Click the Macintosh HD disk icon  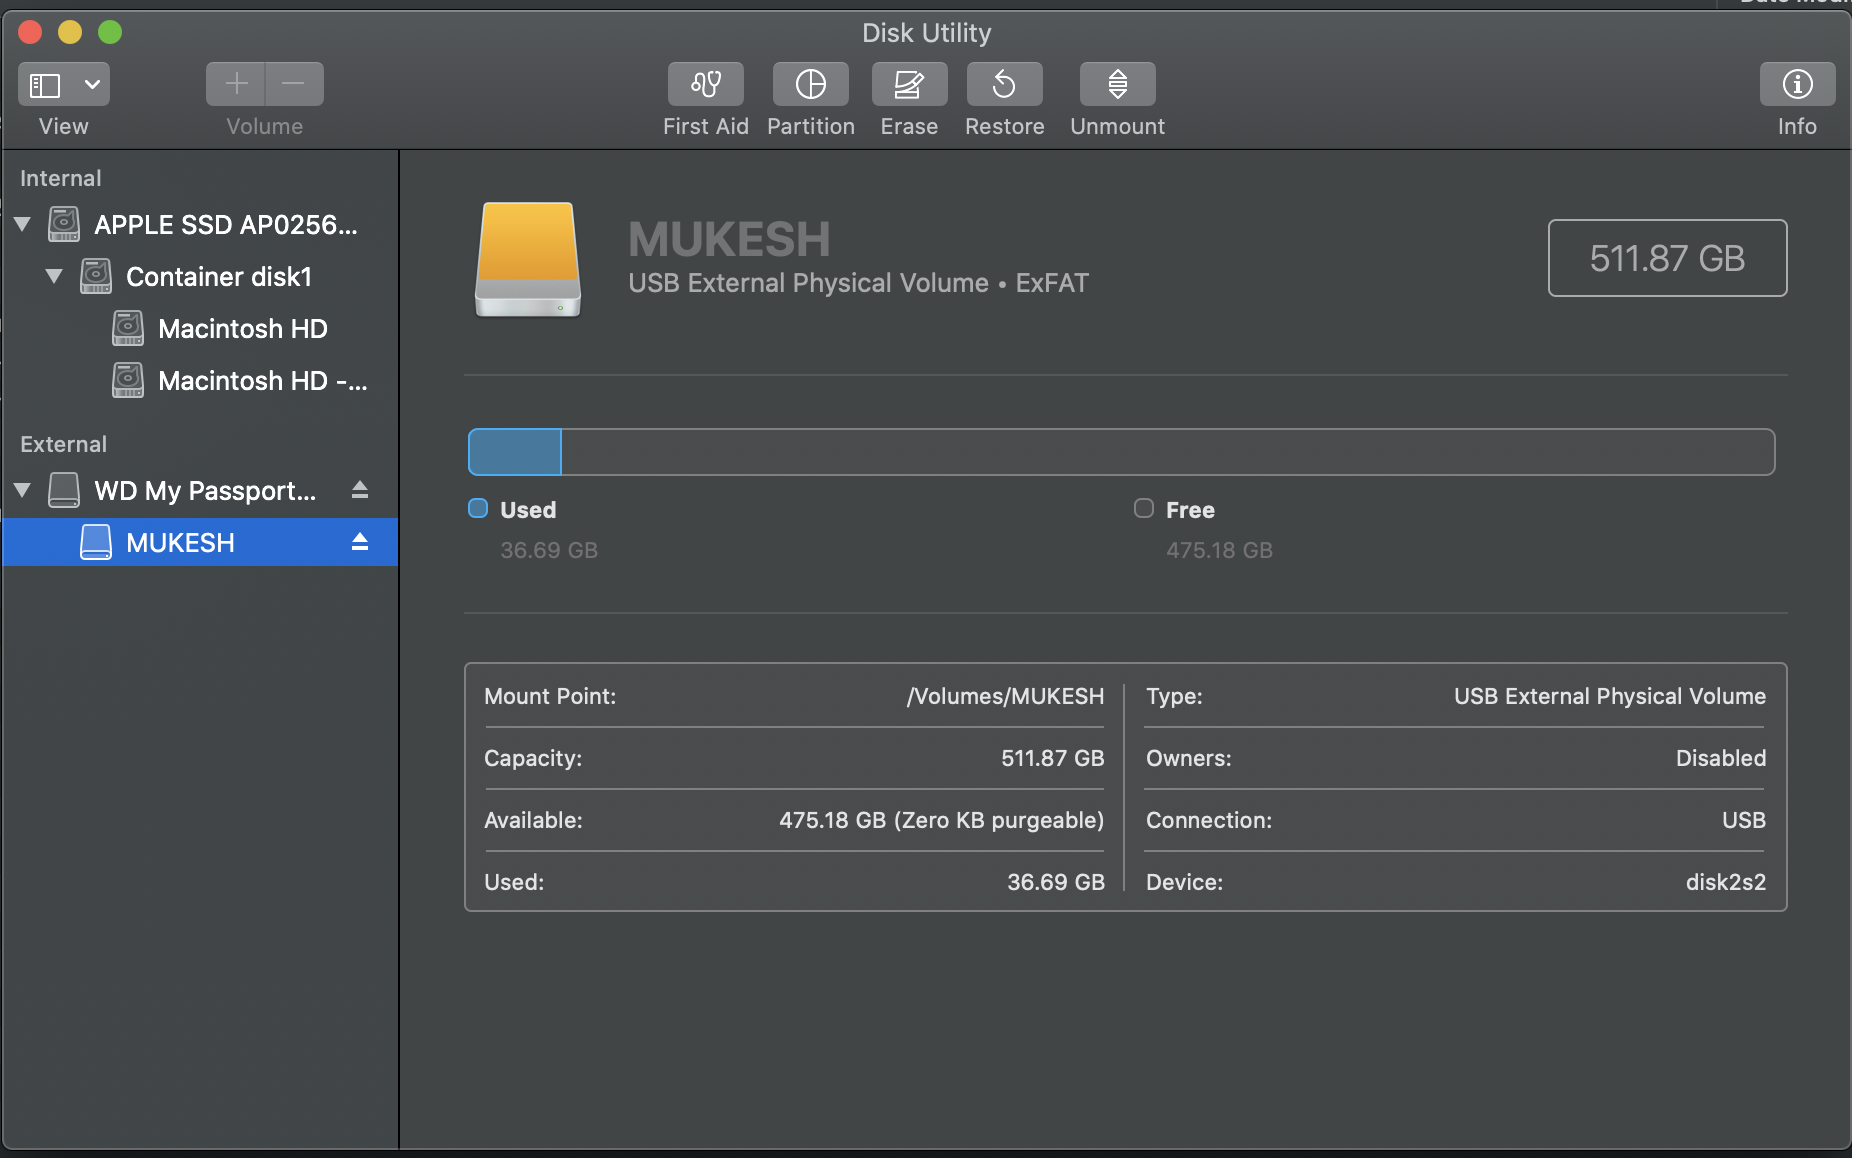128,328
